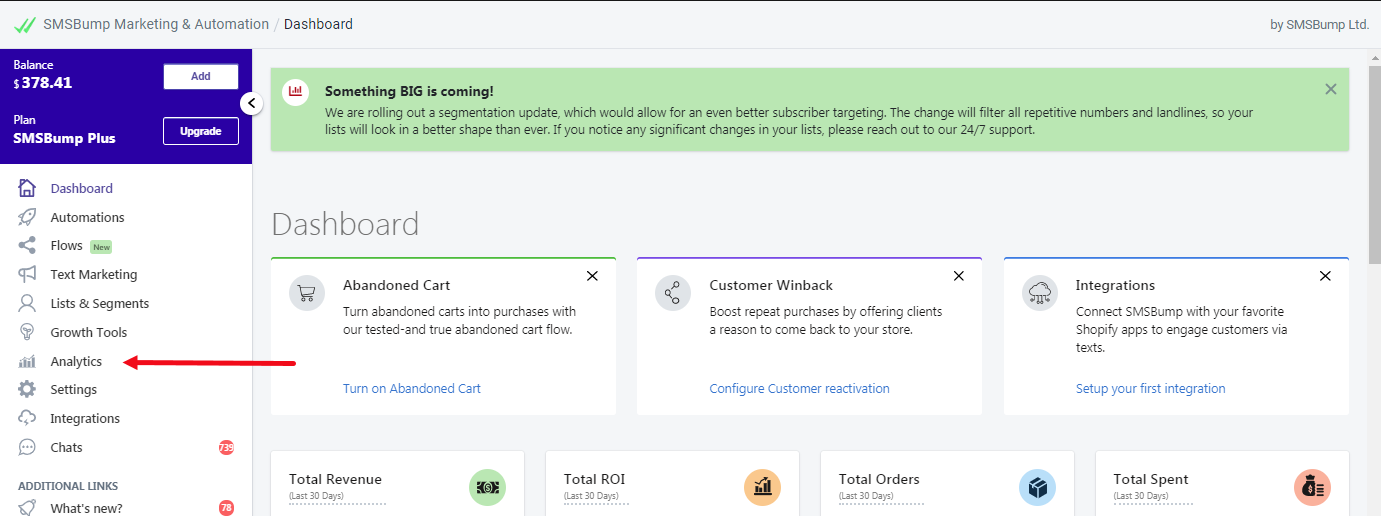Select Dashboard in the sidebar menu

click(82, 188)
